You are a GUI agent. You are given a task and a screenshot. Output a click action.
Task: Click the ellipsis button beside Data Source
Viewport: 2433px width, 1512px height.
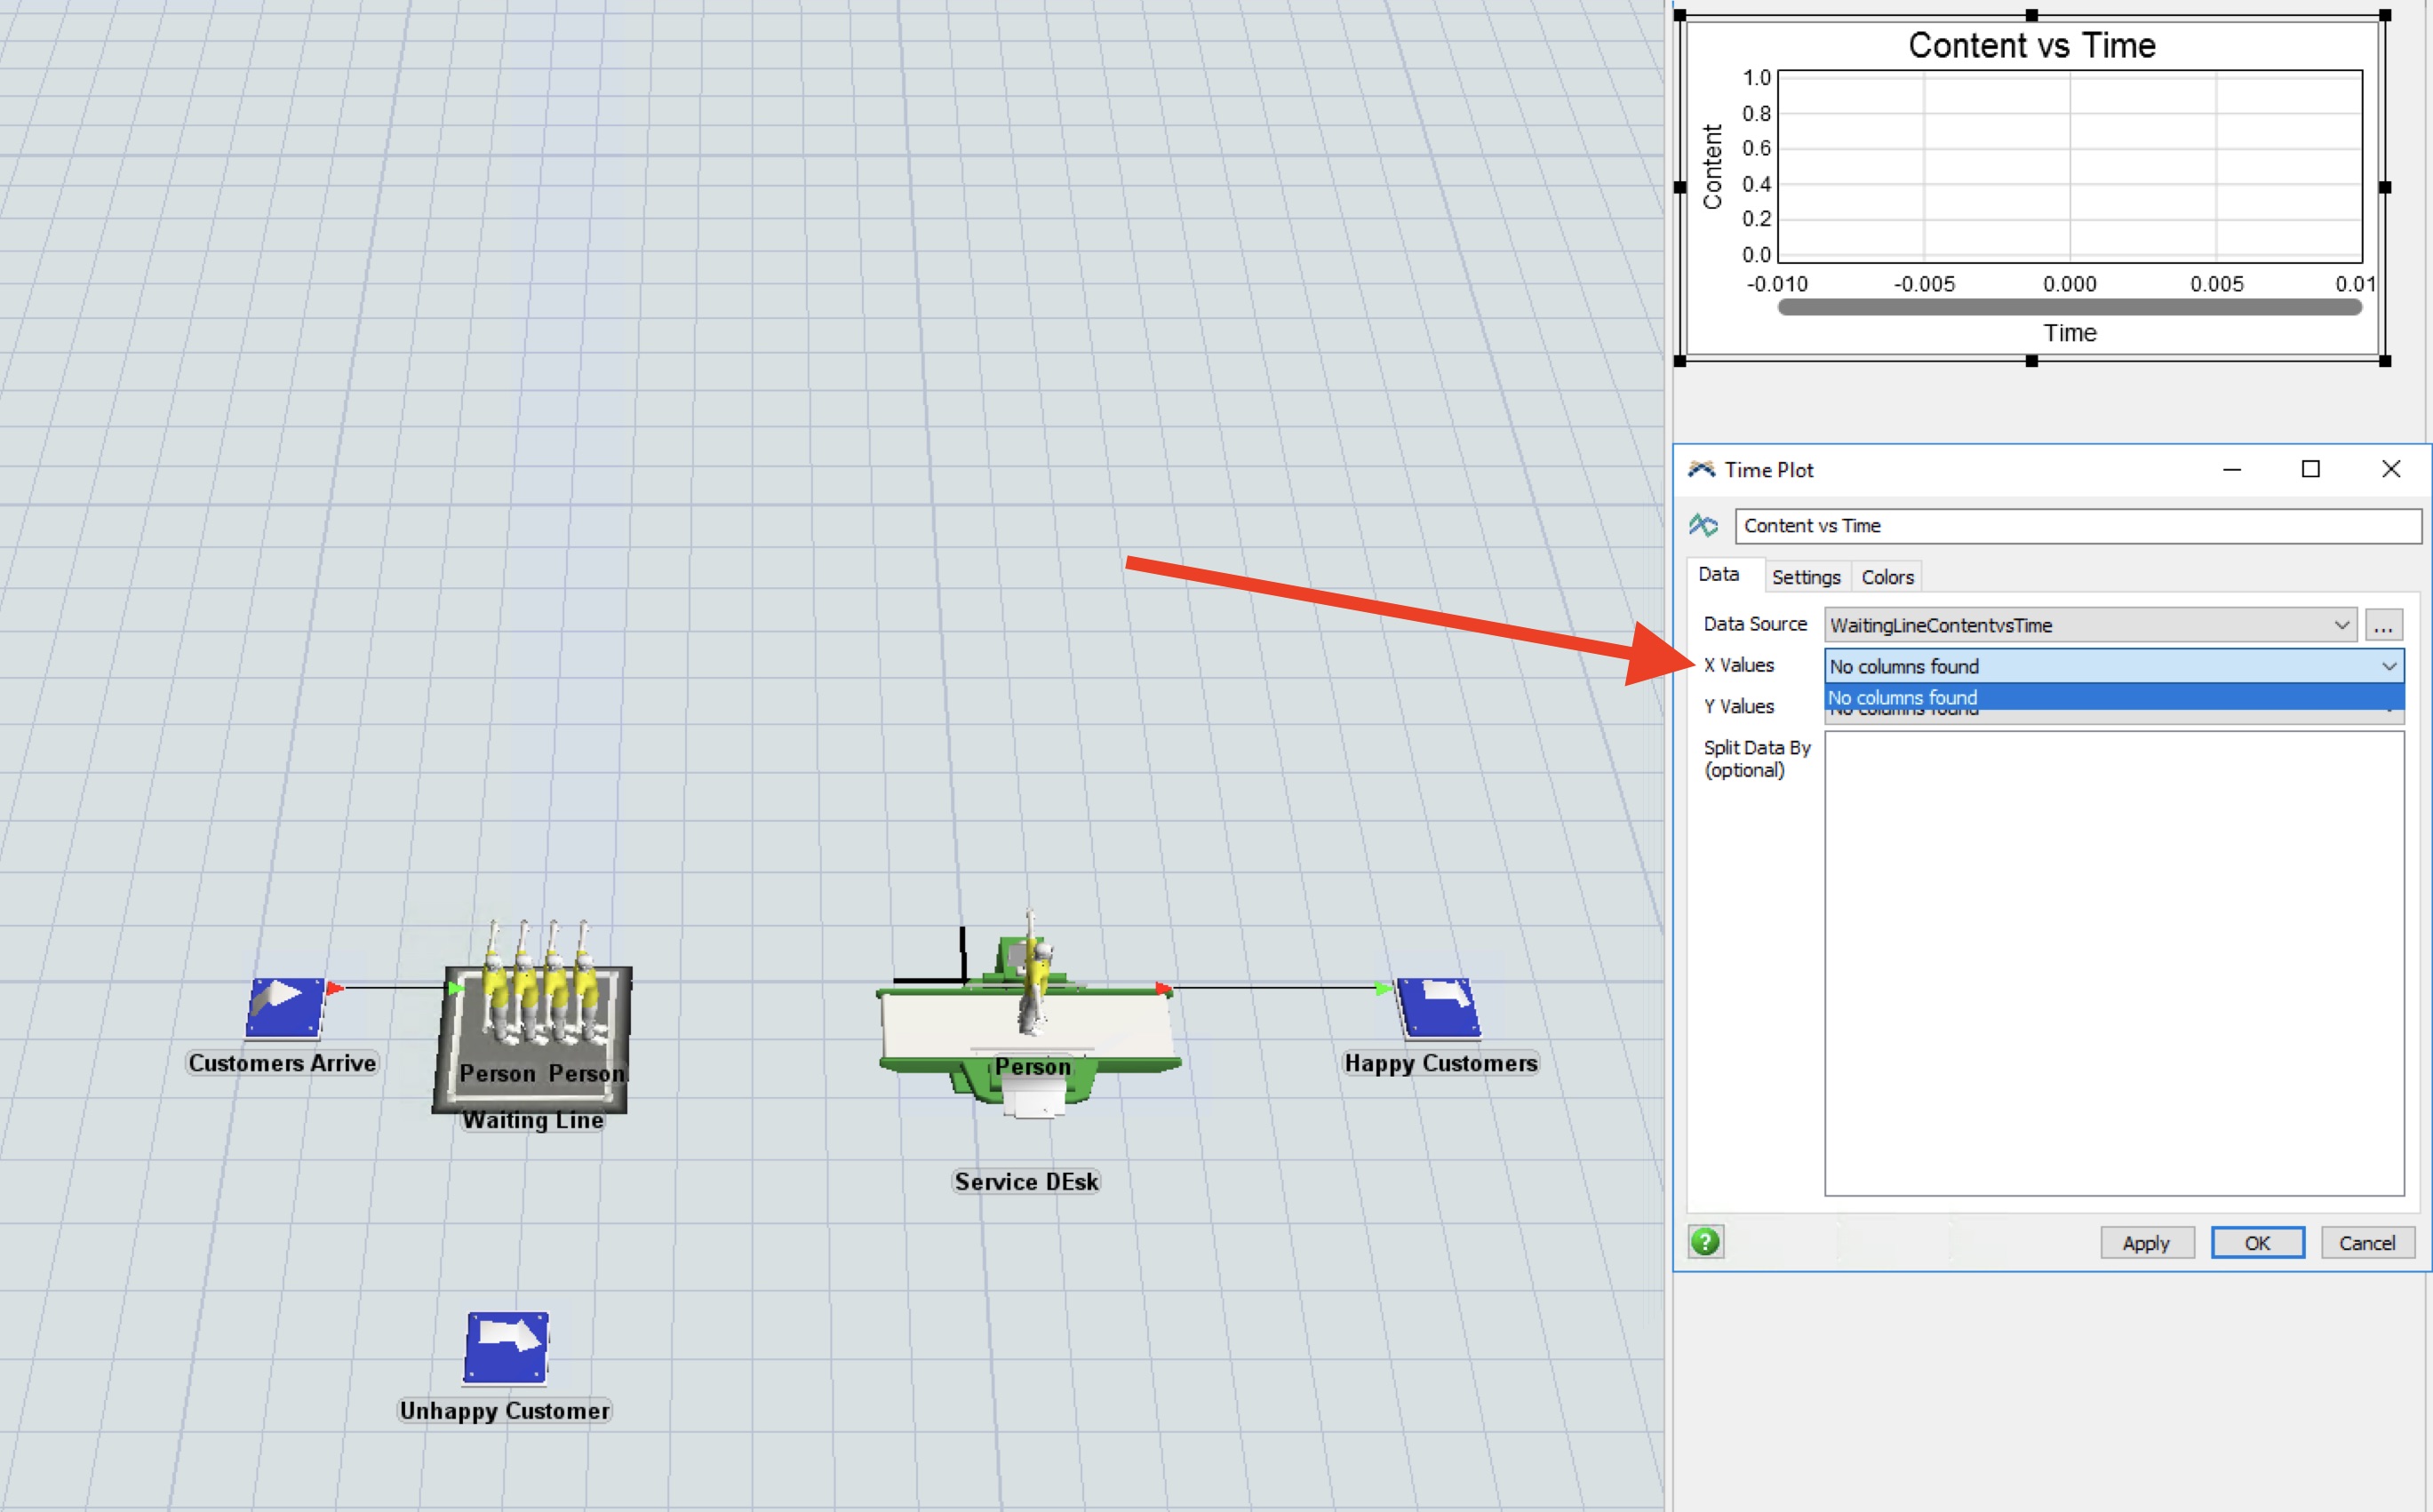[x=2383, y=626]
